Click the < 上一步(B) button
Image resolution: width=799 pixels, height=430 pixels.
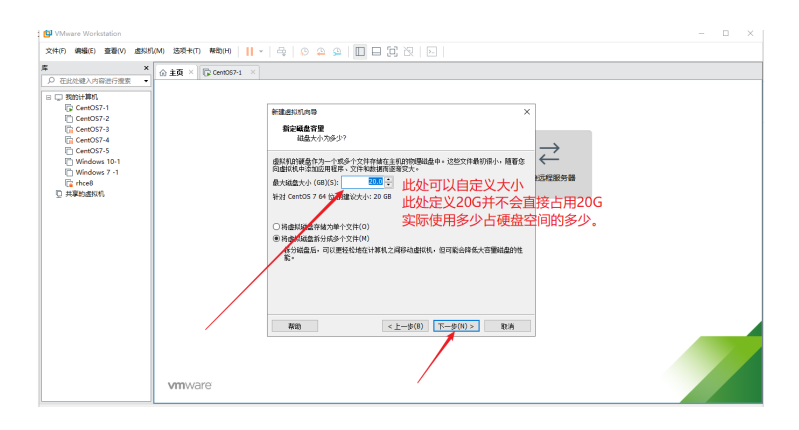coord(405,326)
